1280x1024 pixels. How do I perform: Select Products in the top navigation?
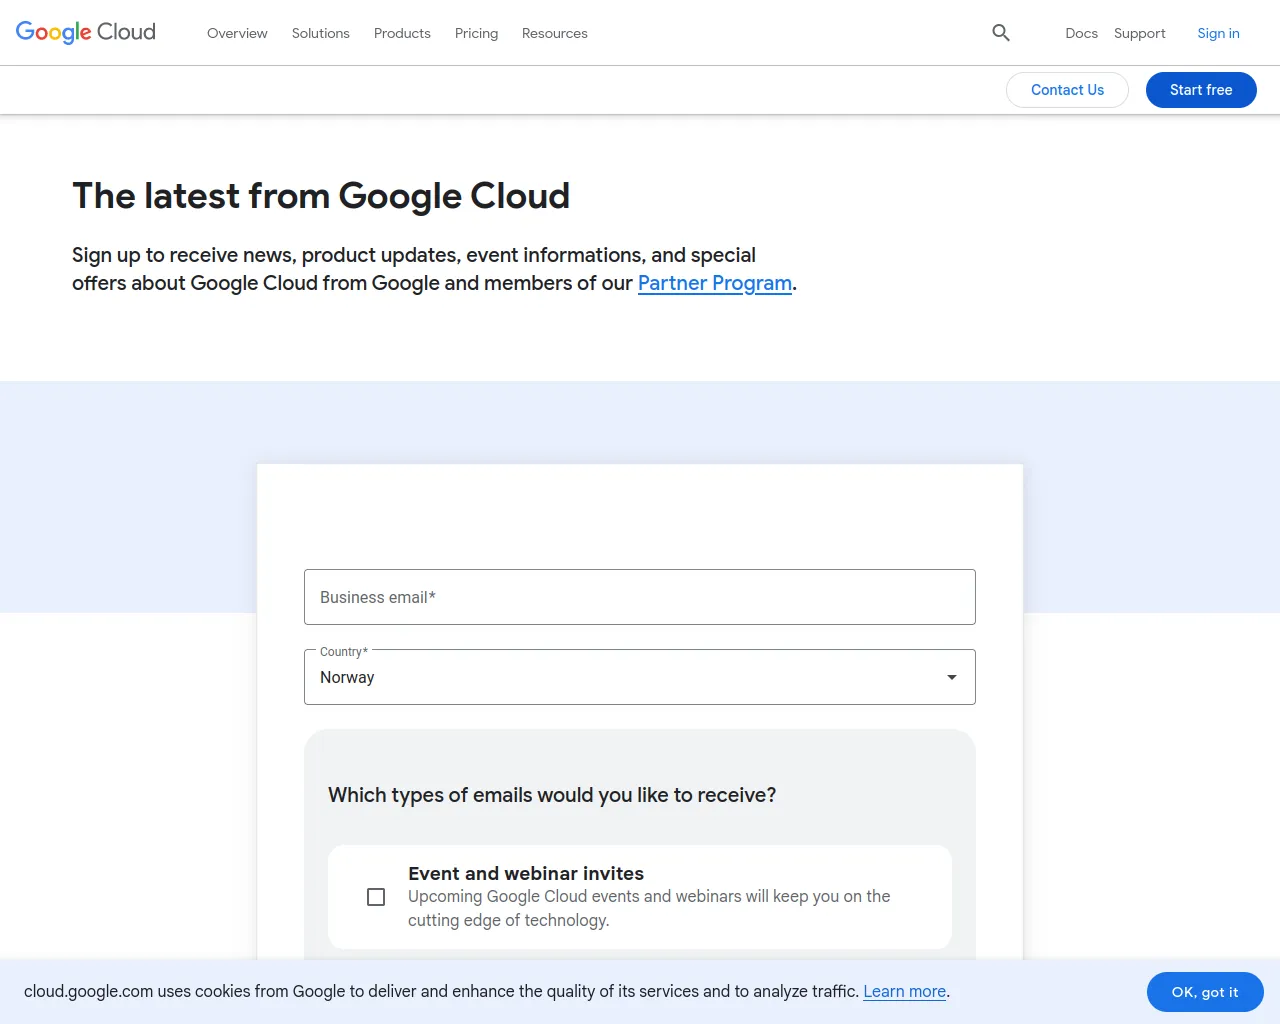pyautogui.click(x=402, y=33)
